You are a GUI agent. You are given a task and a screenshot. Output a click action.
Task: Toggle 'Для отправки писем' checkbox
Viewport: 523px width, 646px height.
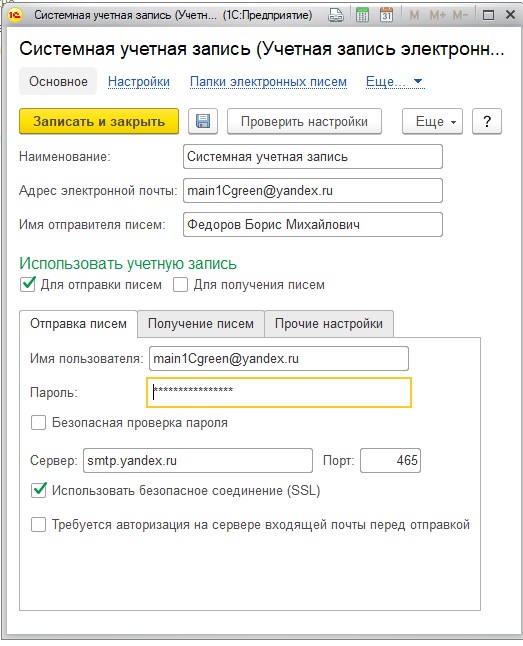click(28, 284)
